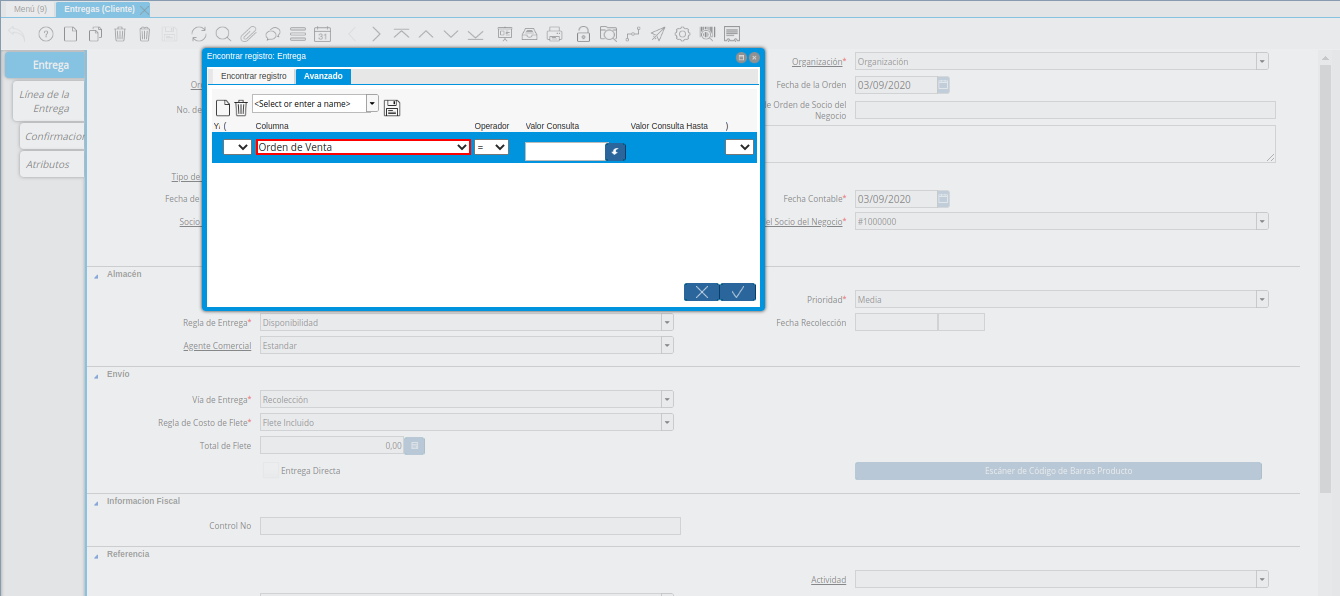Click the Control No input field
The image size is (1340, 596).
coord(470,526)
